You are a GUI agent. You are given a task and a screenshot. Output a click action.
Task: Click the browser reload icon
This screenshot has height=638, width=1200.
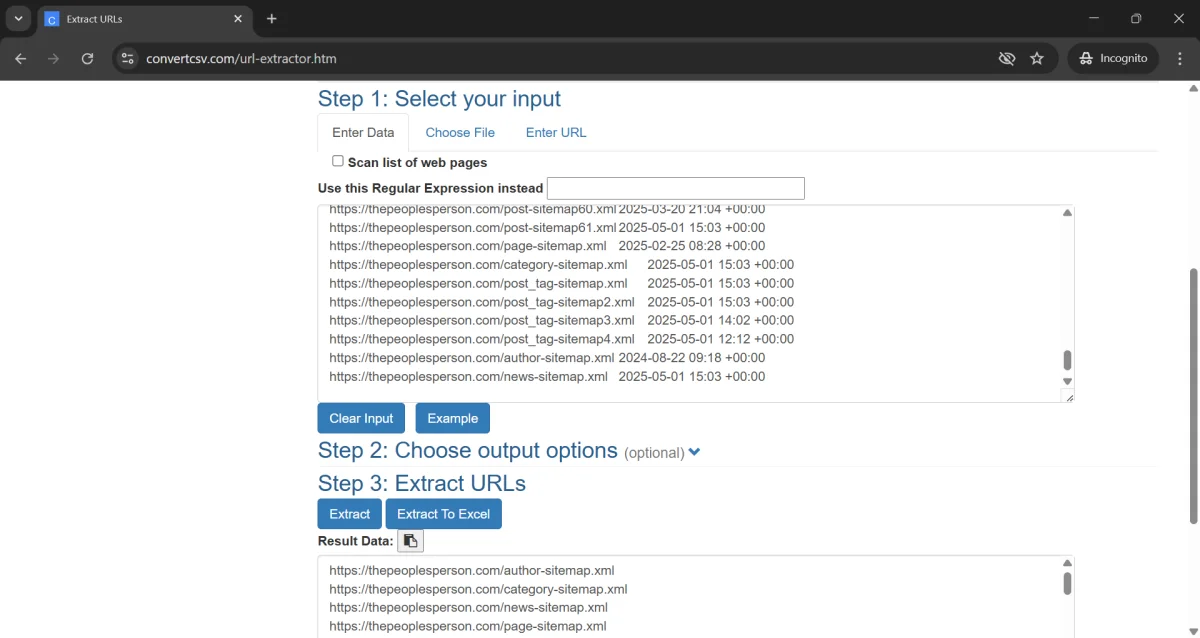(x=87, y=59)
